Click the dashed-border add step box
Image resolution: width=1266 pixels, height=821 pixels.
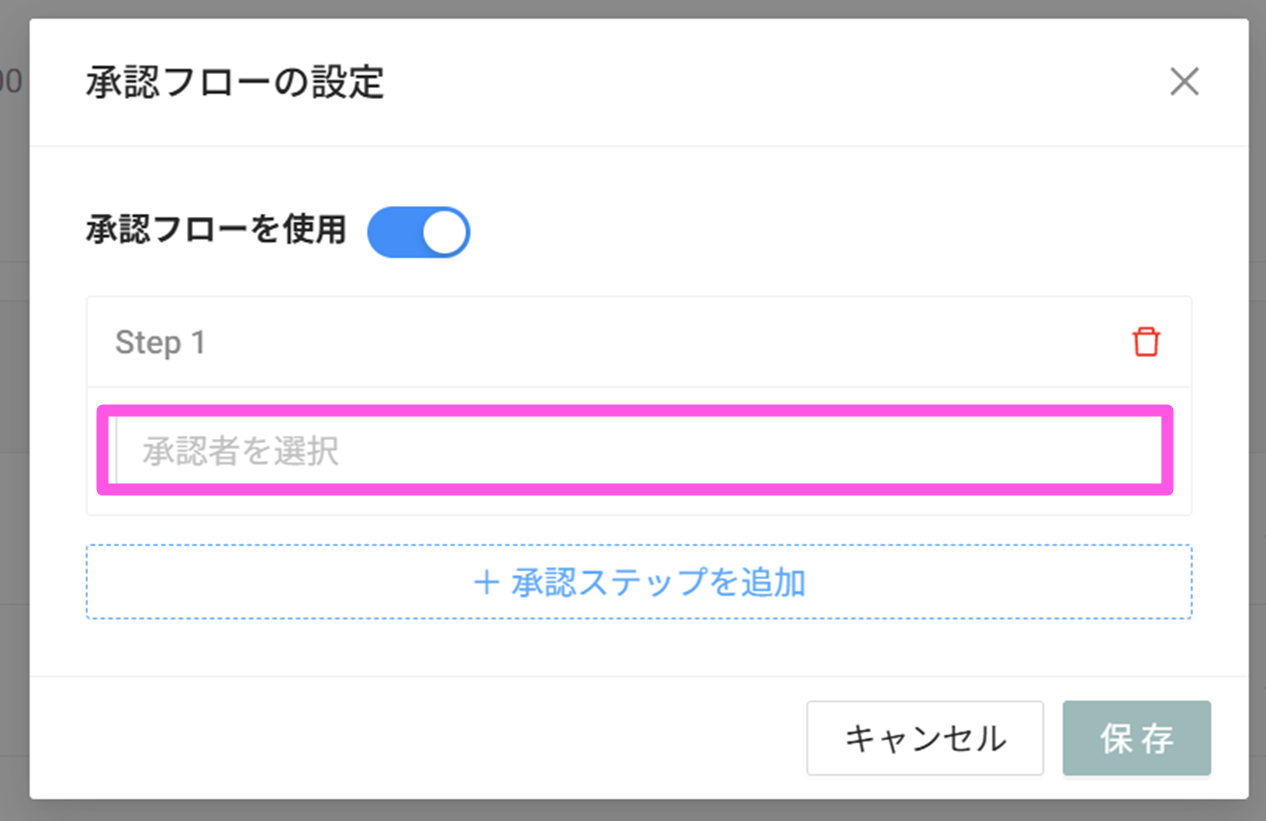900,583
